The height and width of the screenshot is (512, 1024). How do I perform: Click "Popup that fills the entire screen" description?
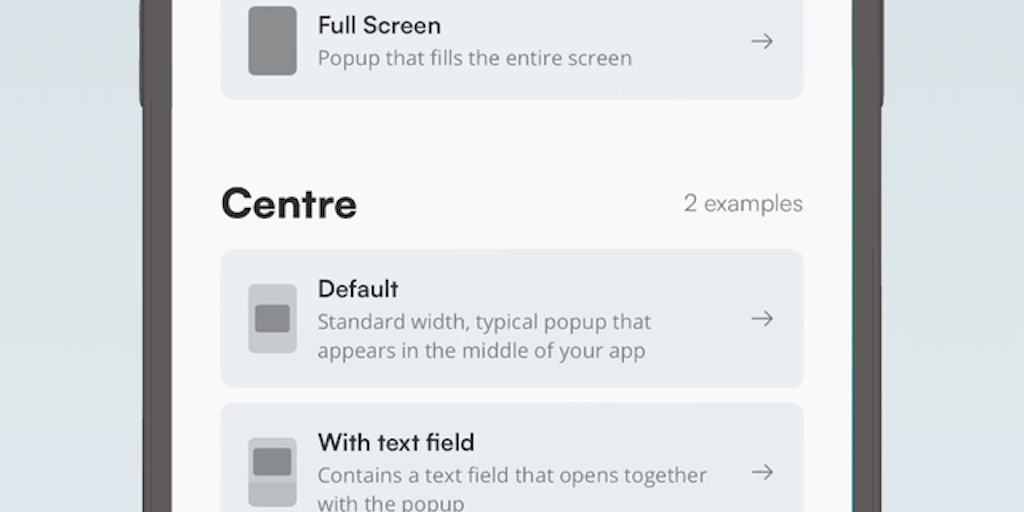474,58
